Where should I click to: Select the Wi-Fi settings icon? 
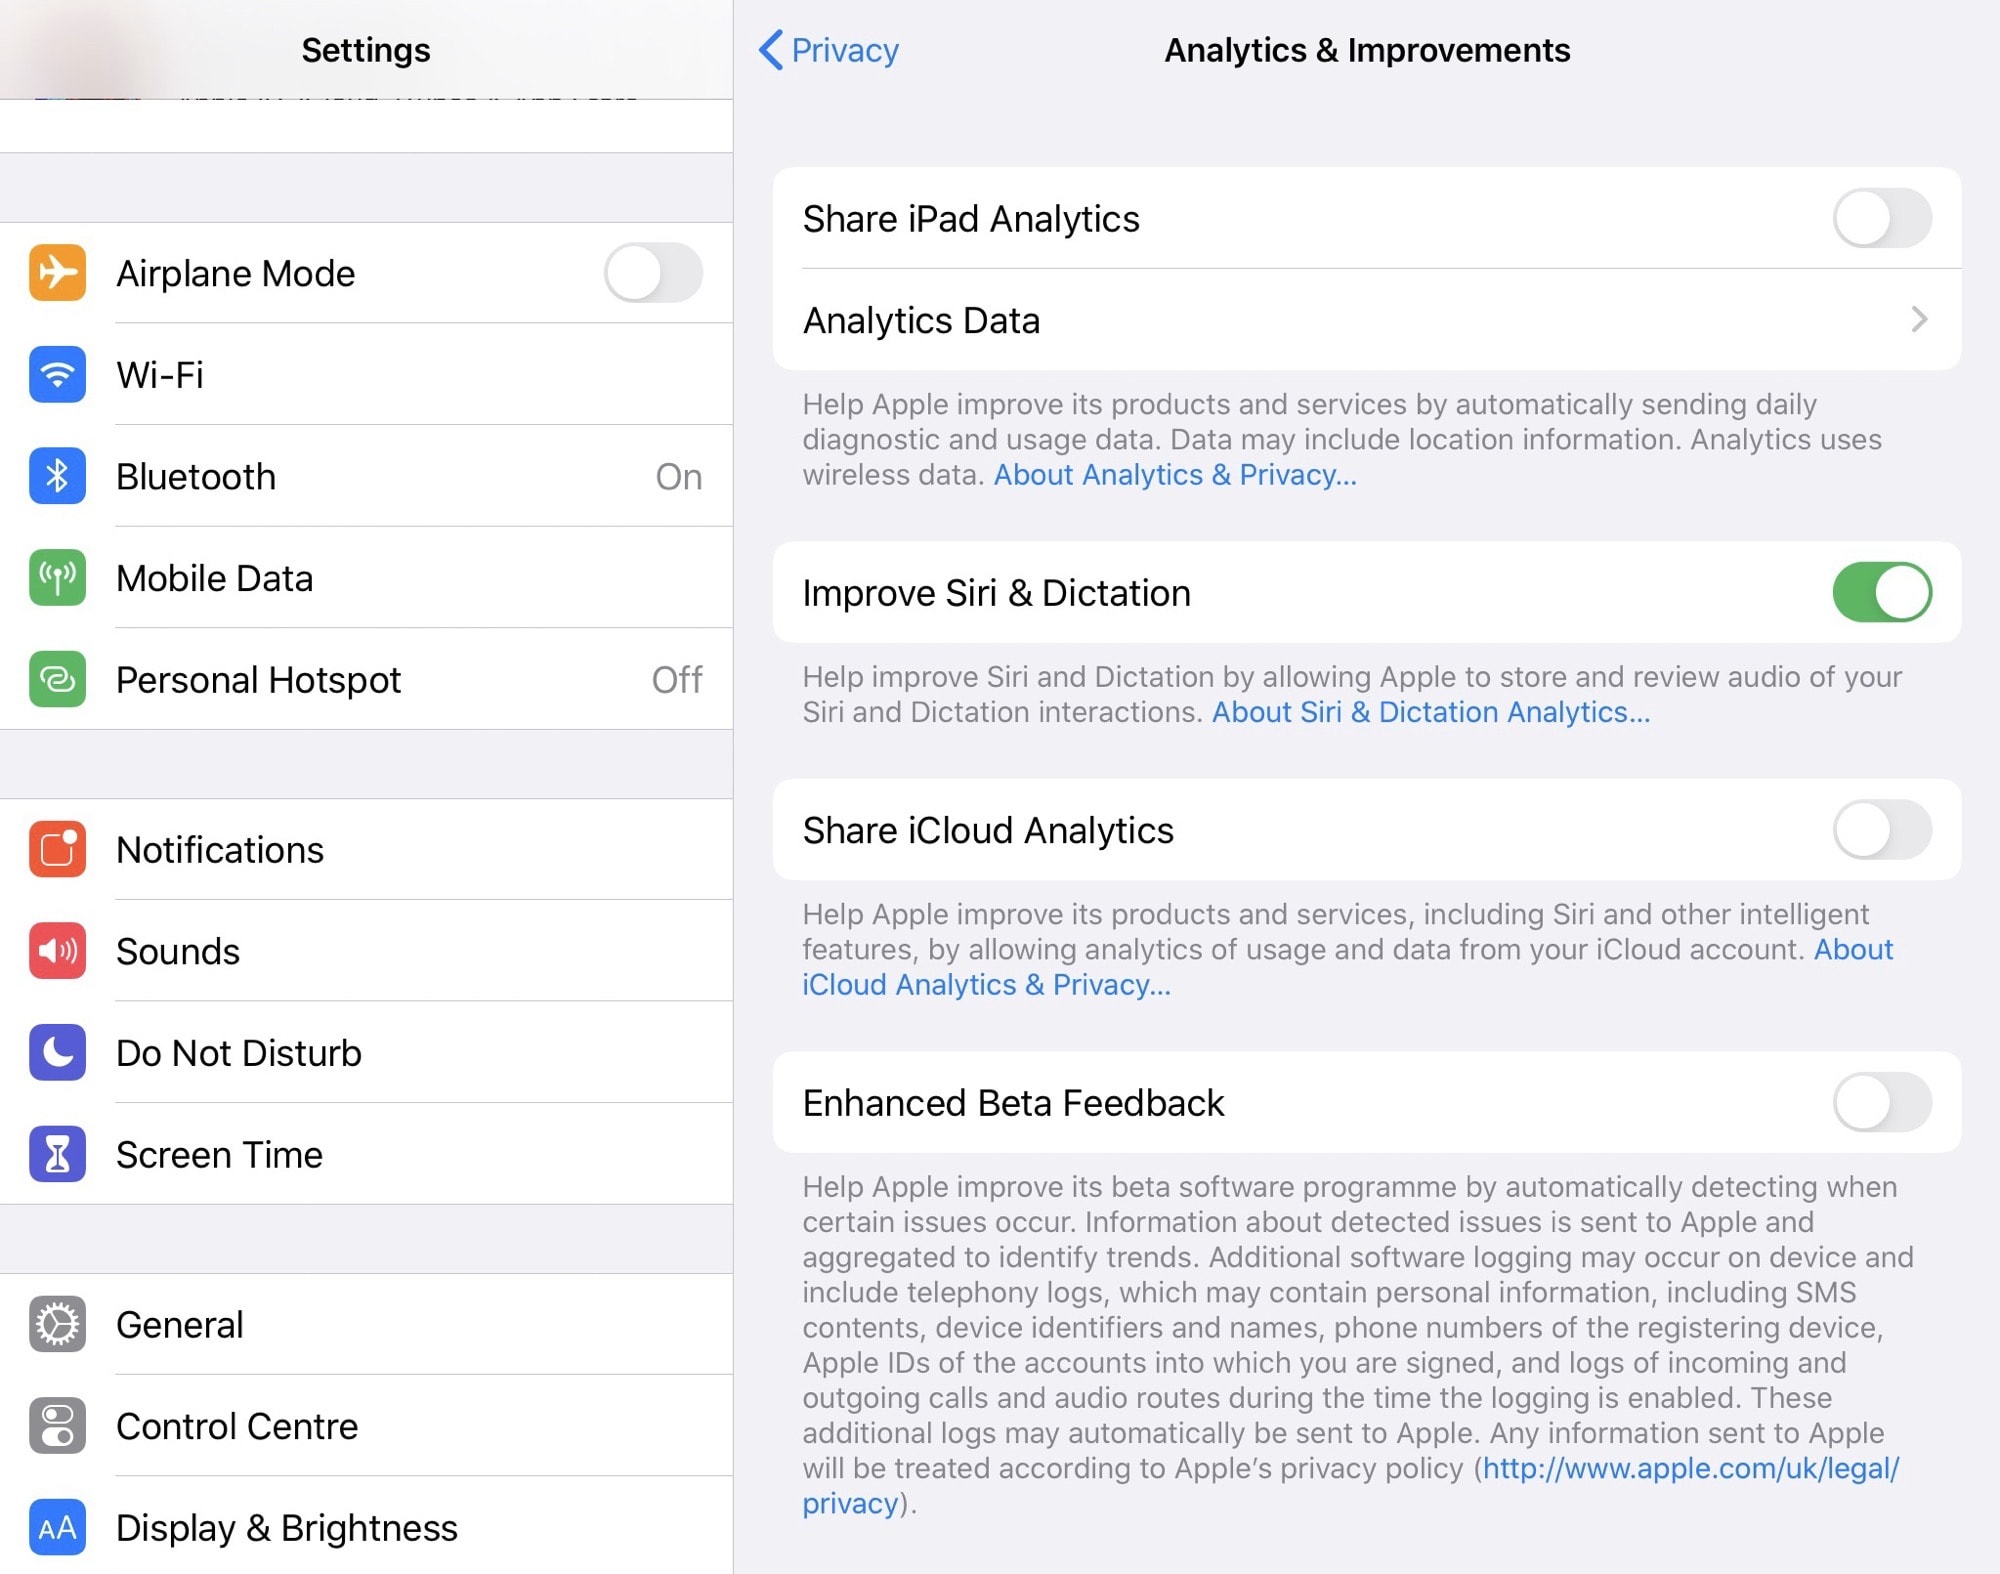click(57, 375)
